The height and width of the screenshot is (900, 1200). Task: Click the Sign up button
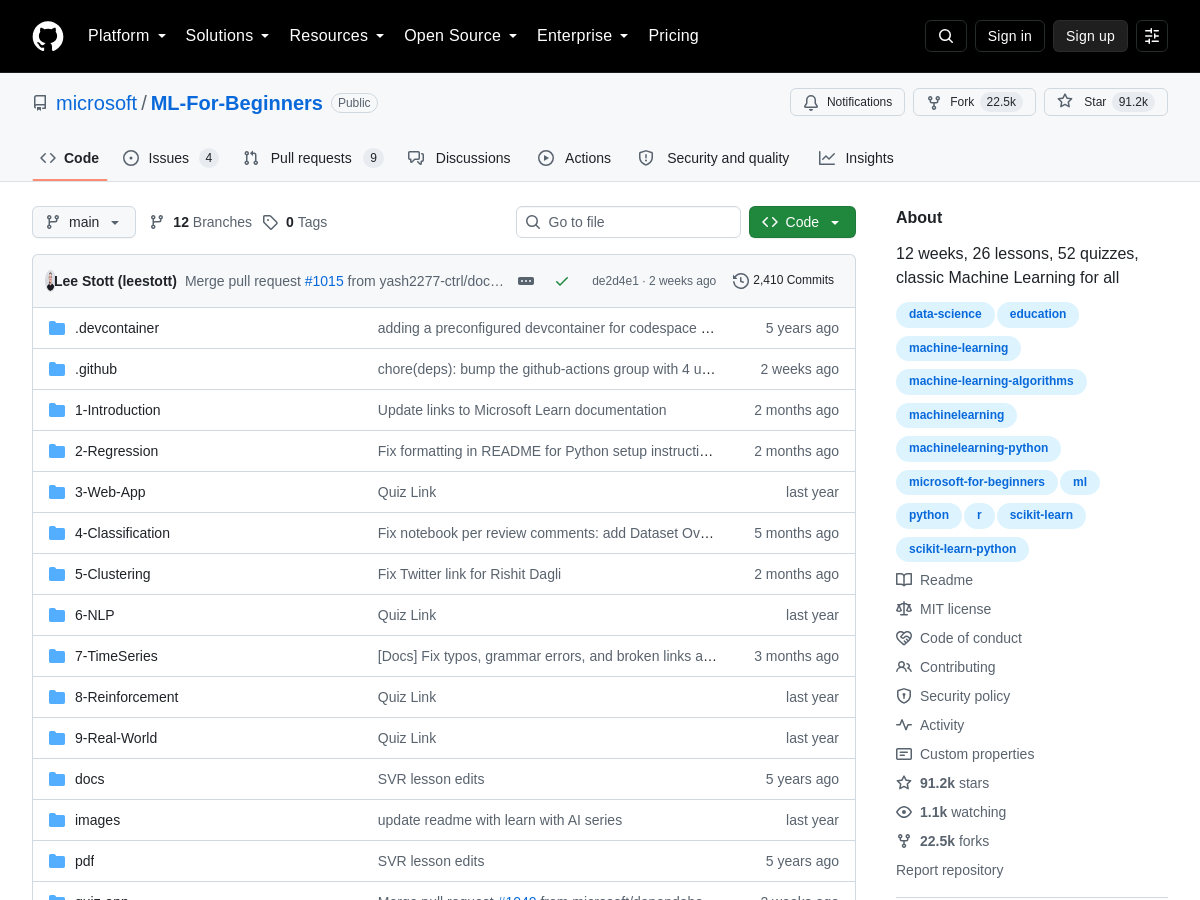[x=1090, y=36]
